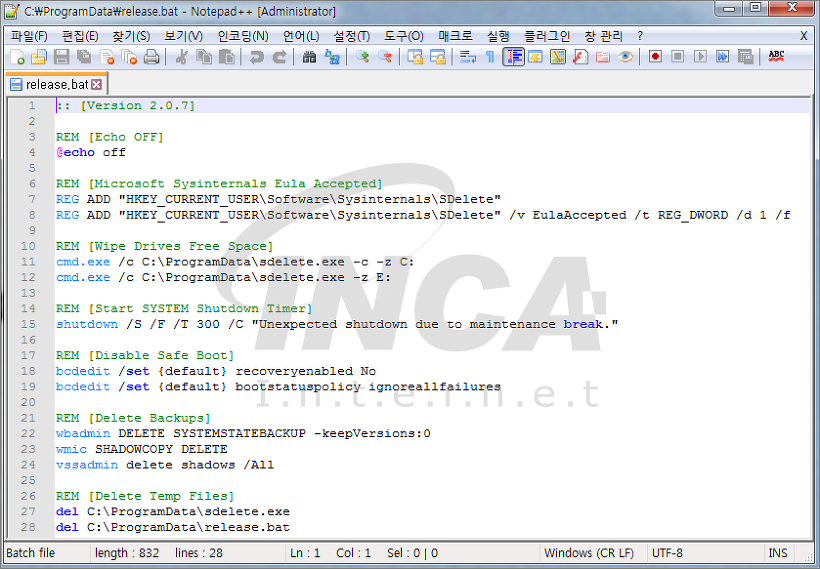Click line number 15 in margin
The width and height of the screenshot is (820, 569).
(28, 324)
